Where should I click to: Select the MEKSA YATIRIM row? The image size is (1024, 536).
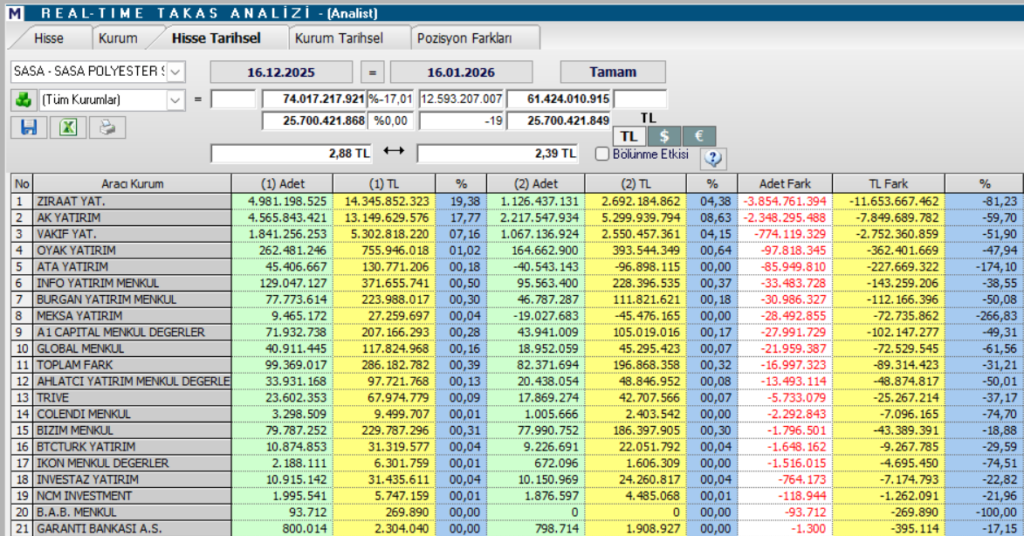pos(516,316)
